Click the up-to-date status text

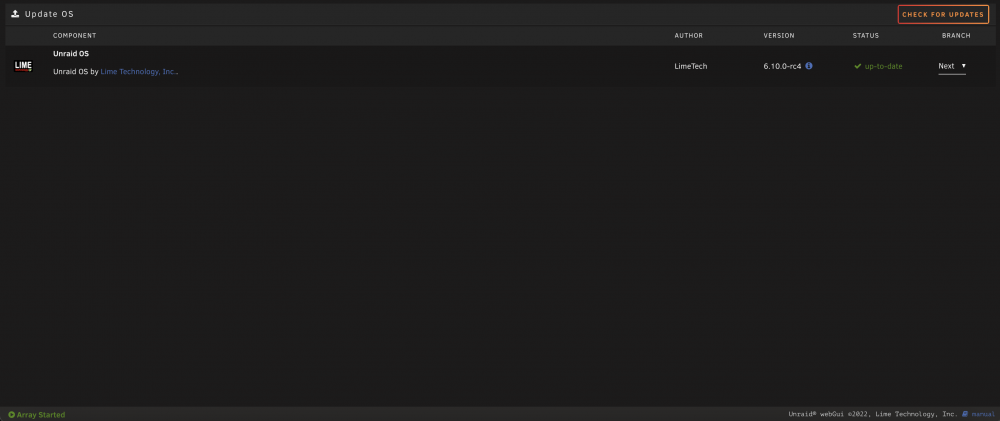coord(883,66)
